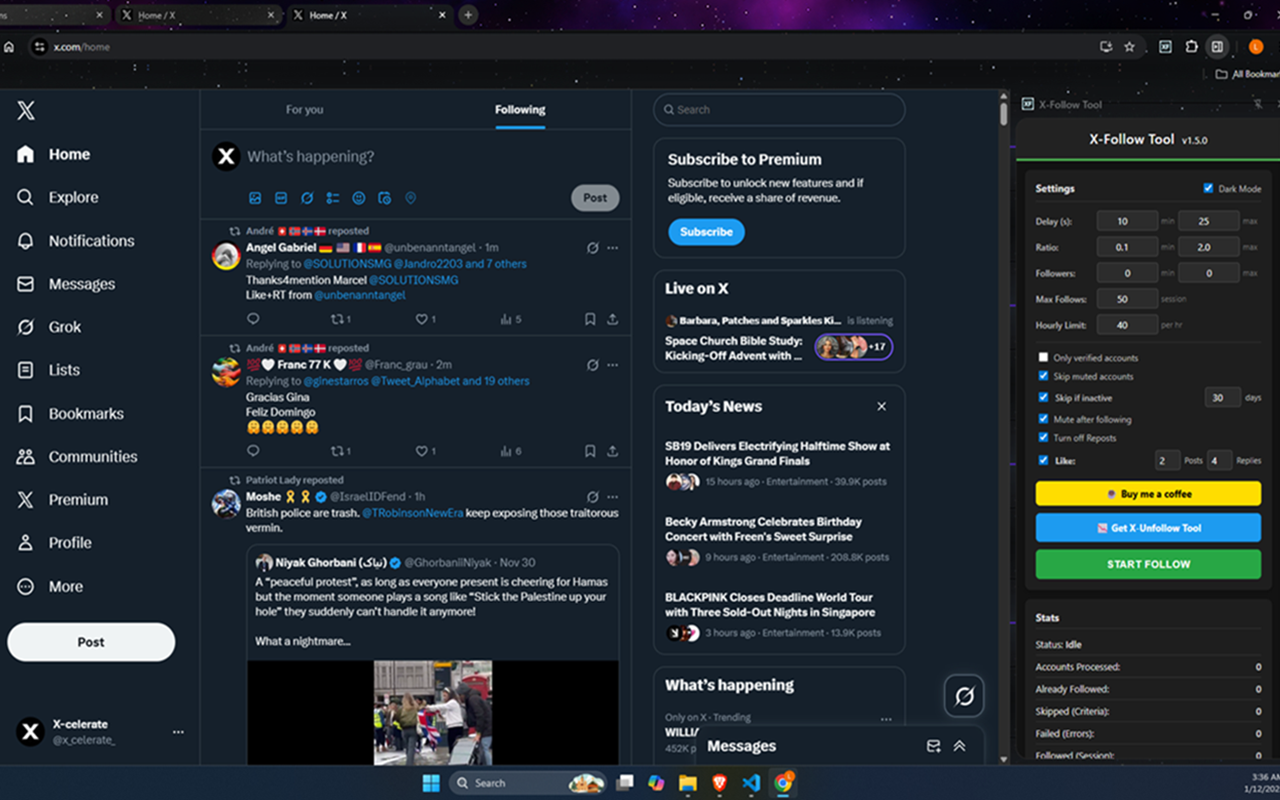Open emoji picker in post composer
1280x800 pixels.
click(359, 198)
